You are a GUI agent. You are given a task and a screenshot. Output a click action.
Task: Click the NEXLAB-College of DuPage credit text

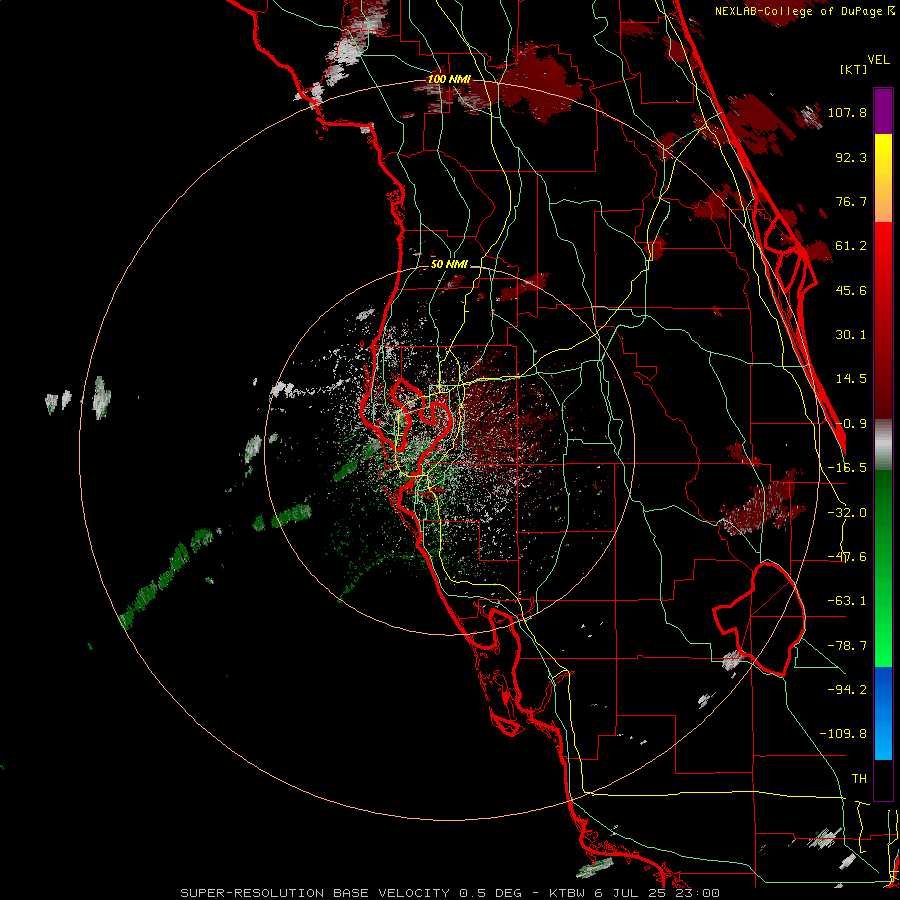pos(804,11)
